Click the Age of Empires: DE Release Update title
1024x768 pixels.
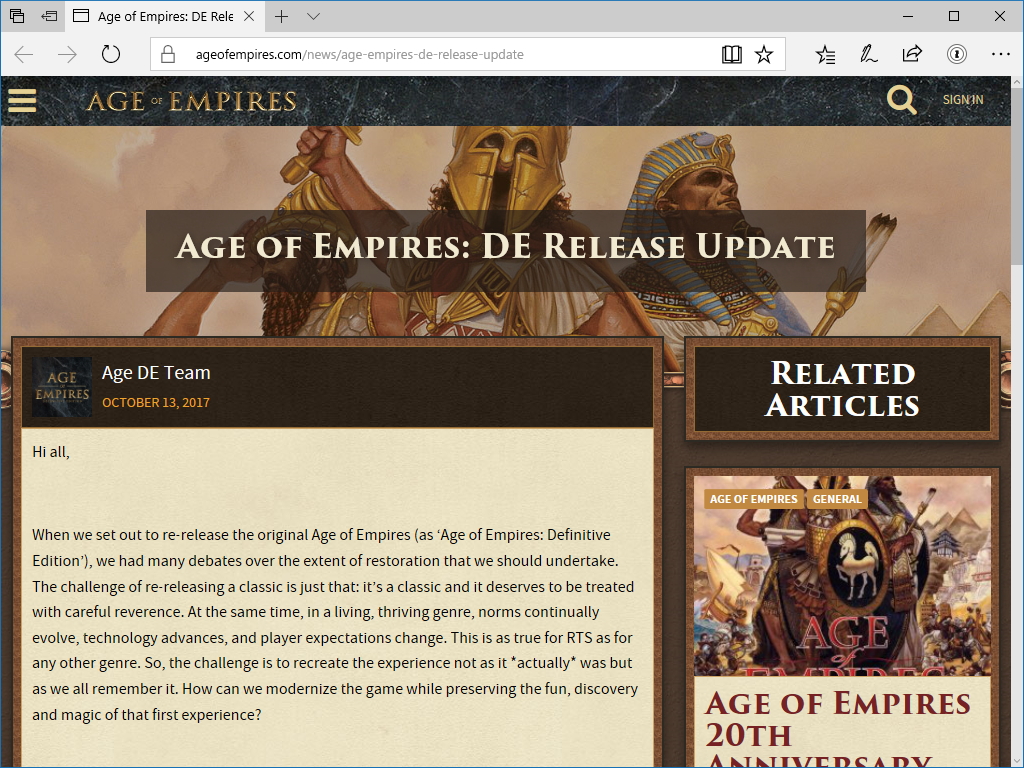coord(505,247)
